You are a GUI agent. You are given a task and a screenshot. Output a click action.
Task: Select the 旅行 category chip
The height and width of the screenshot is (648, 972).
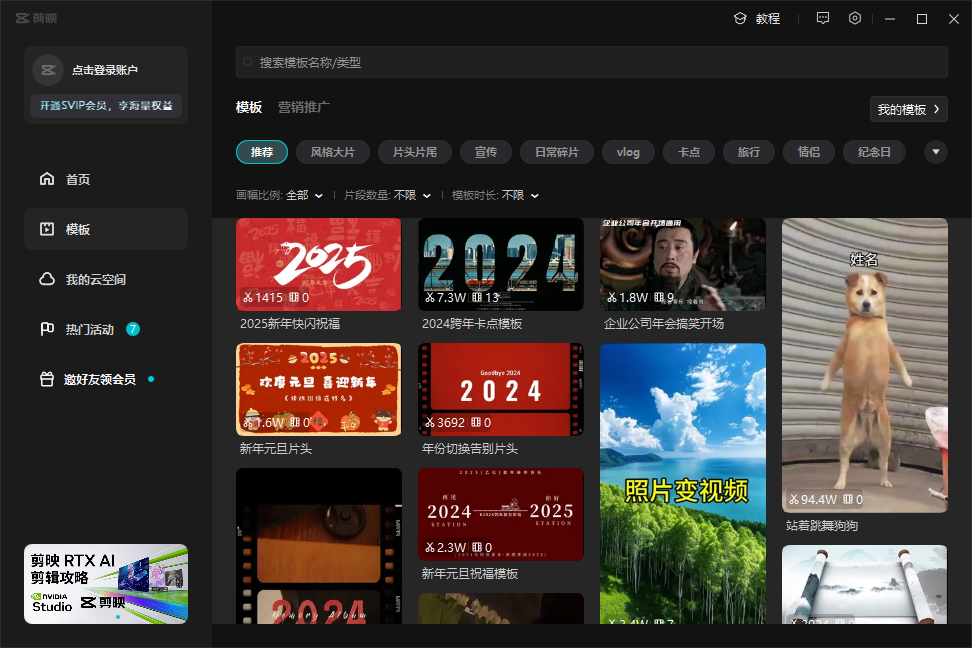coord(749,152)
